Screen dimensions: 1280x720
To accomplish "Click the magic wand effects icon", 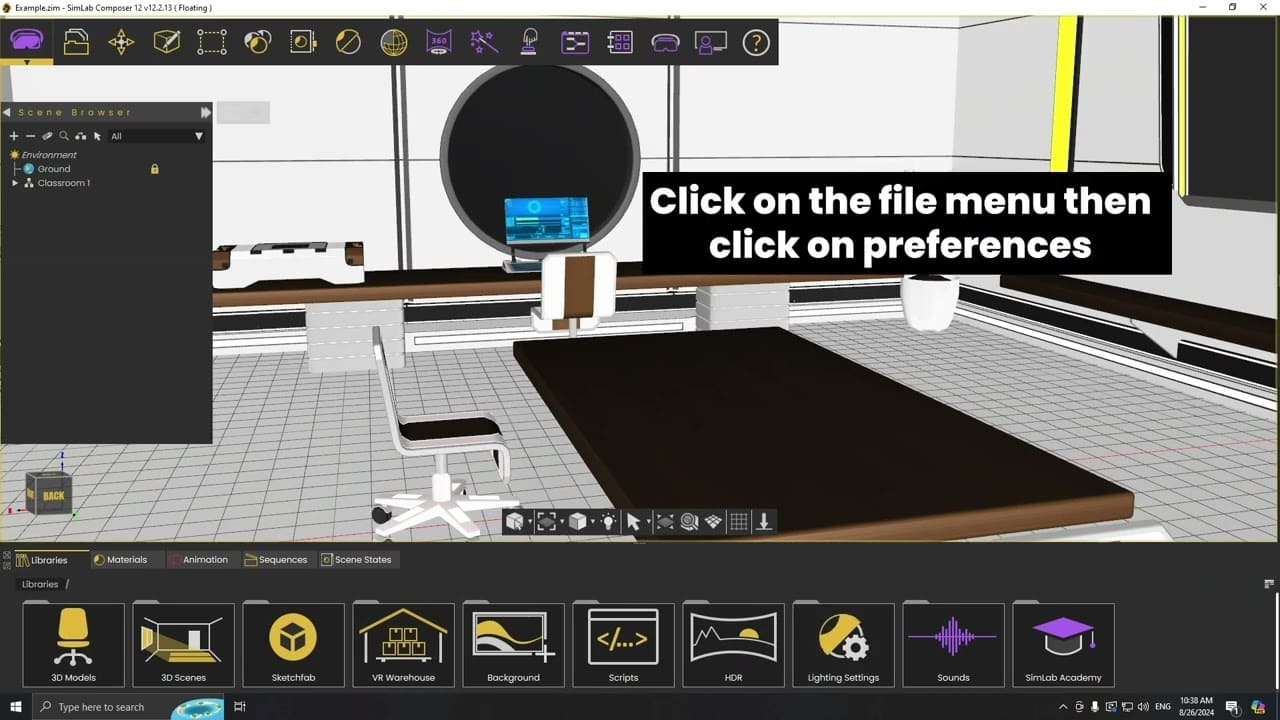I will 484,42.
